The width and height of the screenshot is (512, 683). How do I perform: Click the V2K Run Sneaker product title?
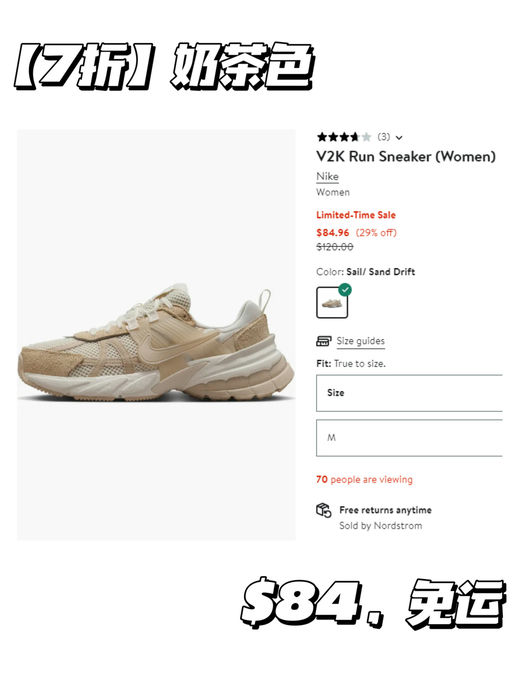pos(406,156)
